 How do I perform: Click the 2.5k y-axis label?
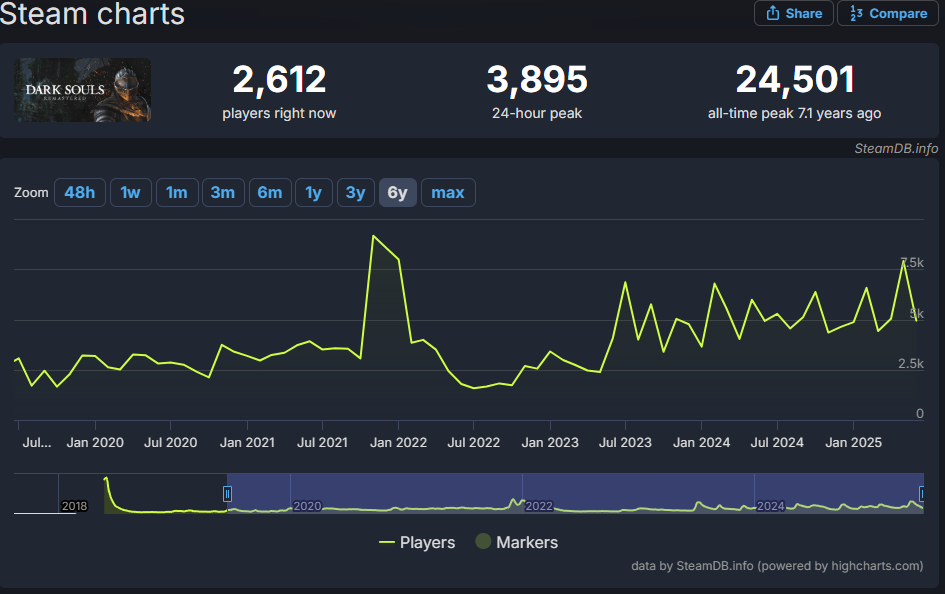911,363
